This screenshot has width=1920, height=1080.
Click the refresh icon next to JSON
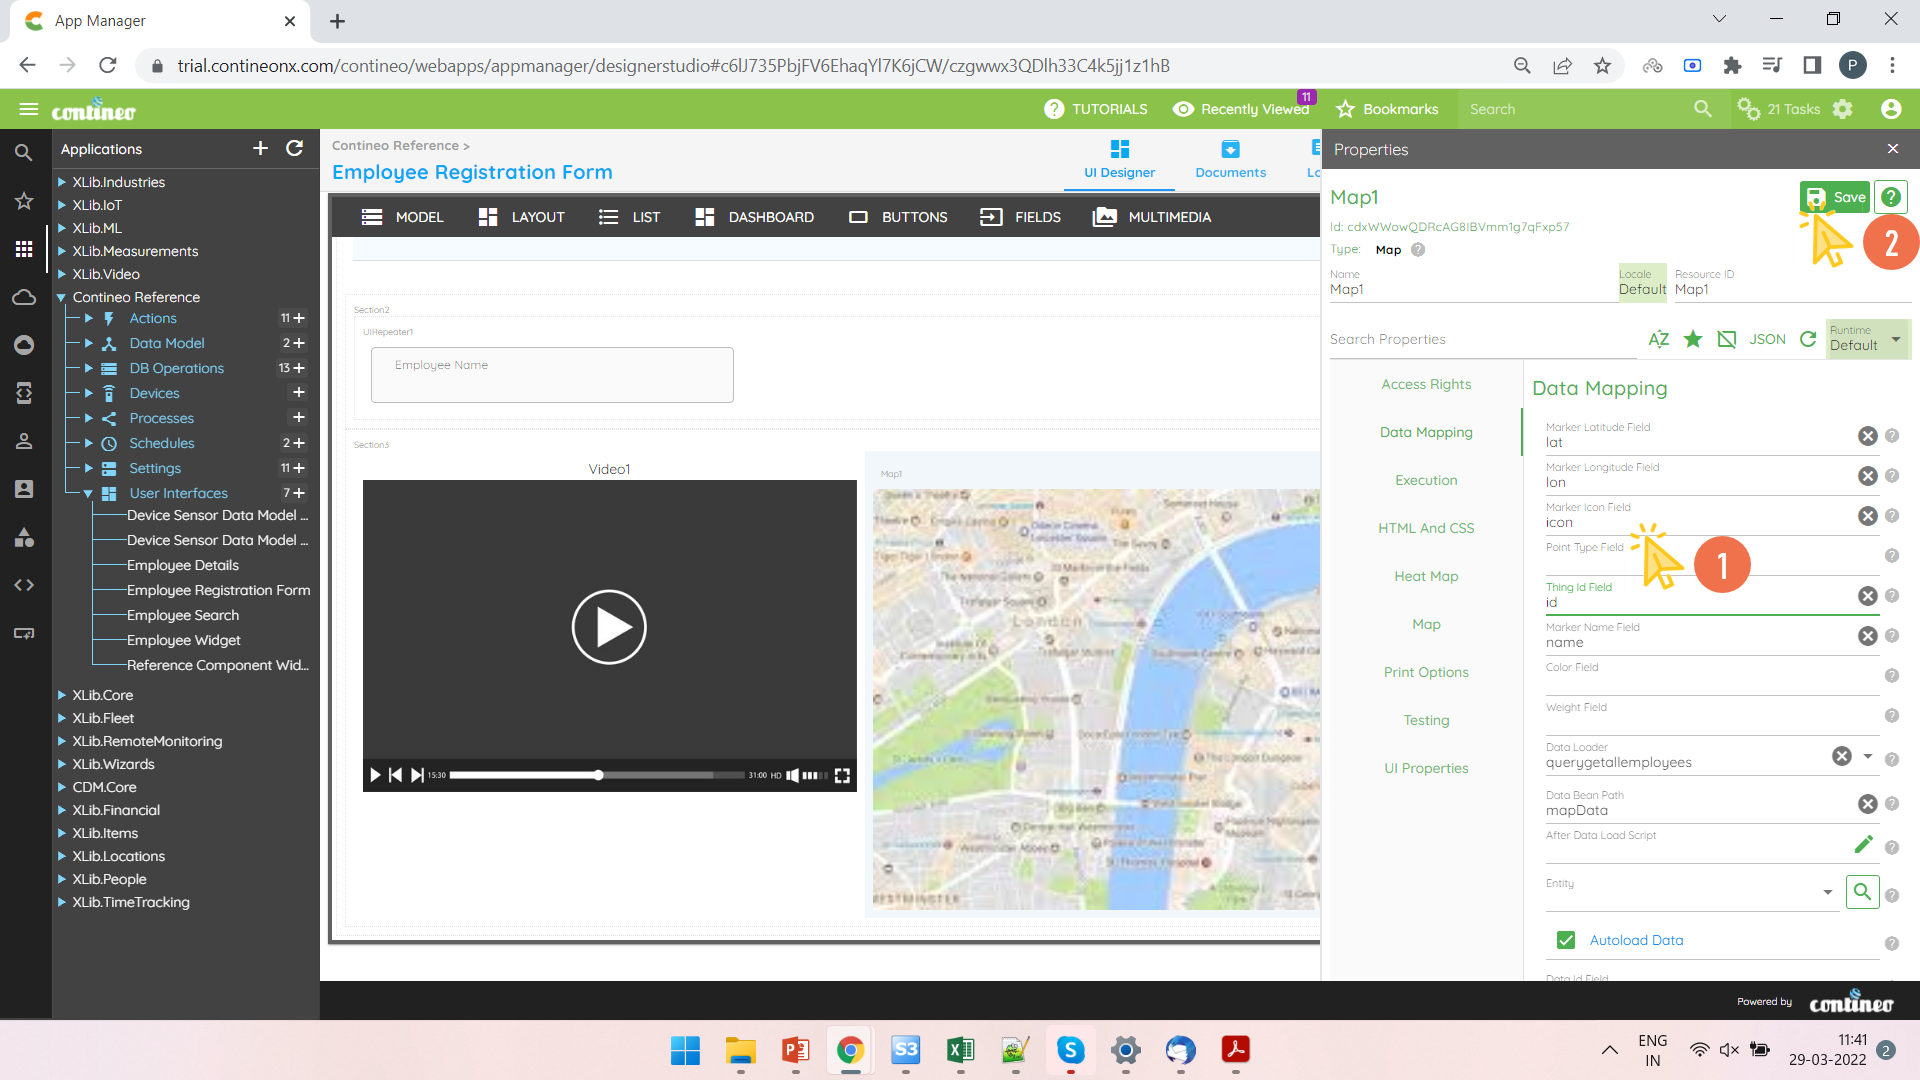tap(1808, 339)
